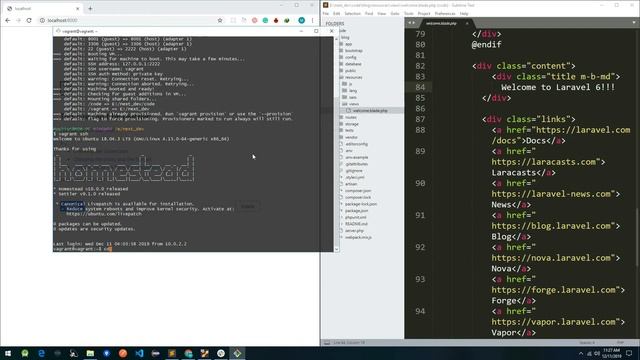Open the tab list dropdown in Sublime
640x360 pixels.
click(x=634, y=22)
